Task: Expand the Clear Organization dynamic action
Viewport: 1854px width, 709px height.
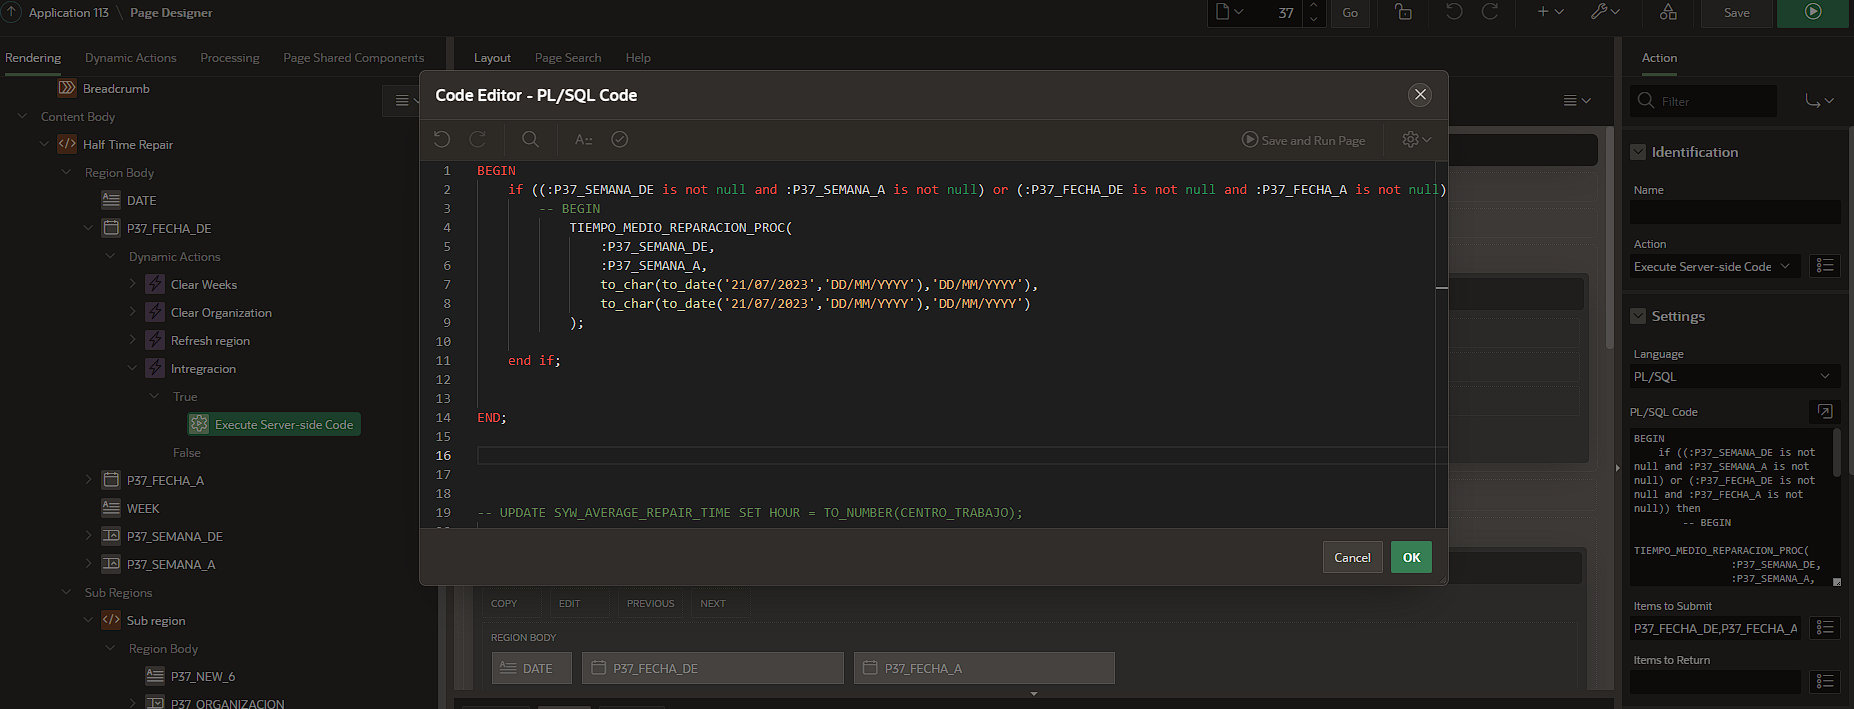Action: (x=132, y=312)
